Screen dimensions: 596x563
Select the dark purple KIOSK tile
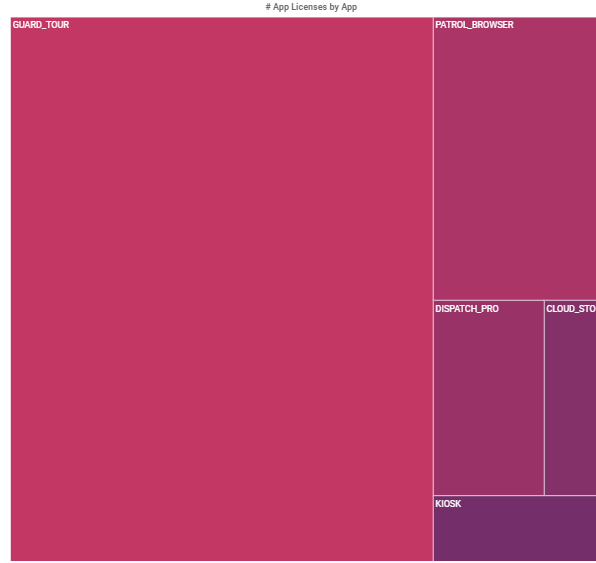(515, 528)
